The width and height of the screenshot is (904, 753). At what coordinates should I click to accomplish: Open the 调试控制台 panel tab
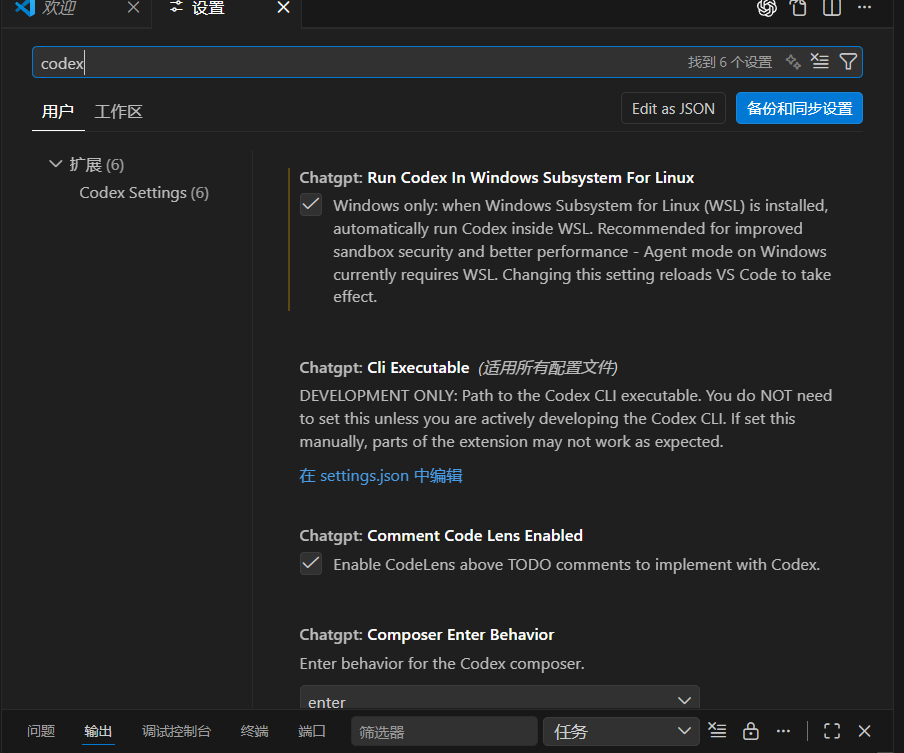click(176, 731)
